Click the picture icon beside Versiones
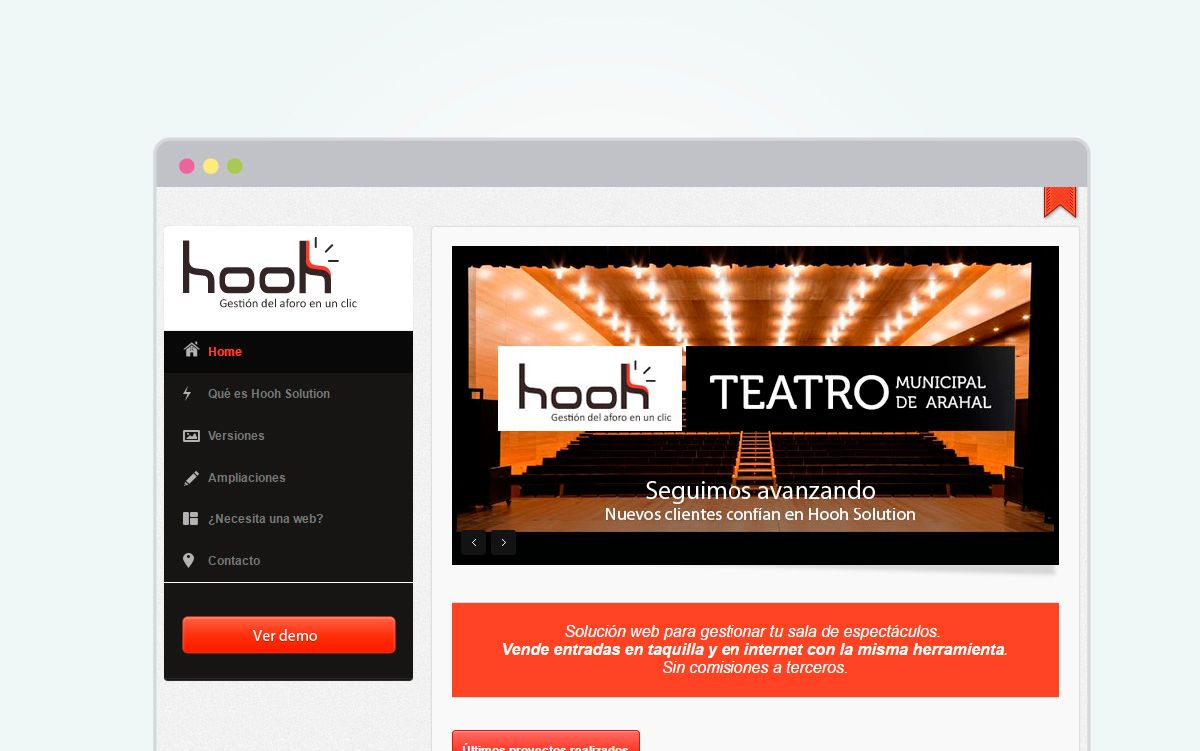Viewport: 1200px width, 751px height. 191,436
